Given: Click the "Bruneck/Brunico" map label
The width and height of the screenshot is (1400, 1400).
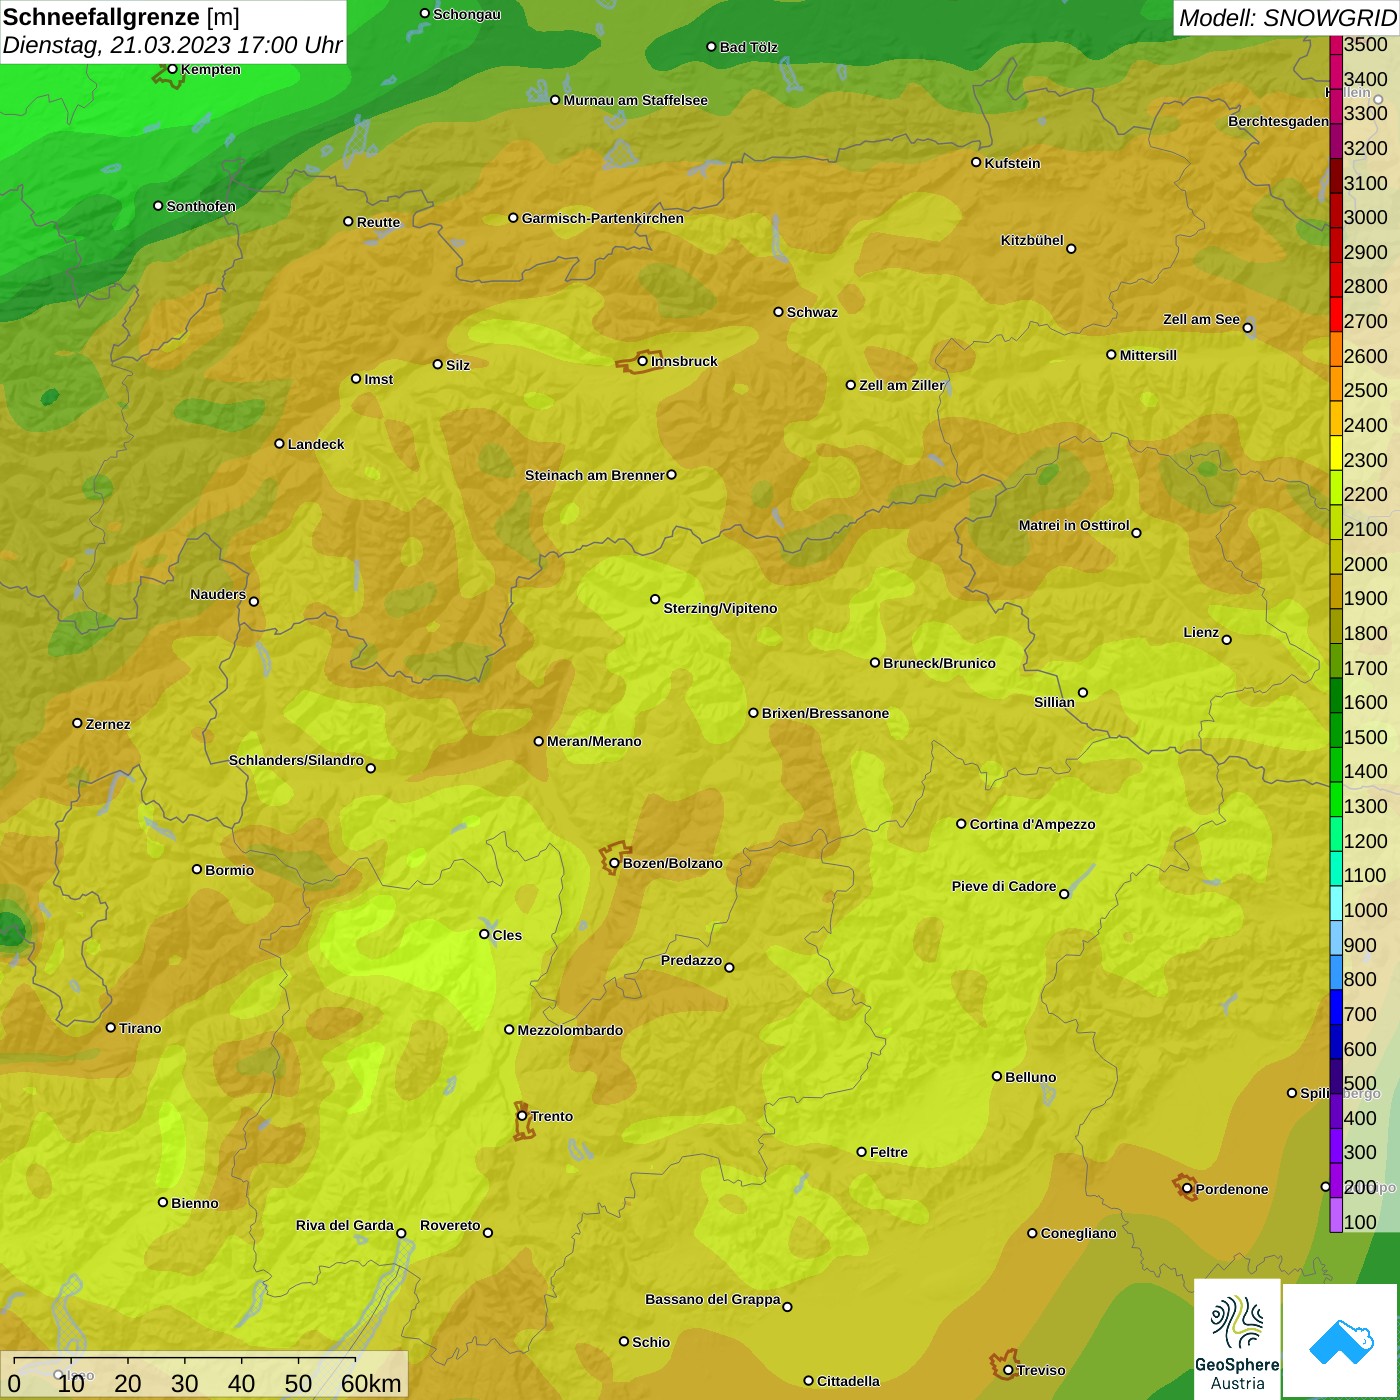Looking at the screenshot, I should tap(939, 663).
